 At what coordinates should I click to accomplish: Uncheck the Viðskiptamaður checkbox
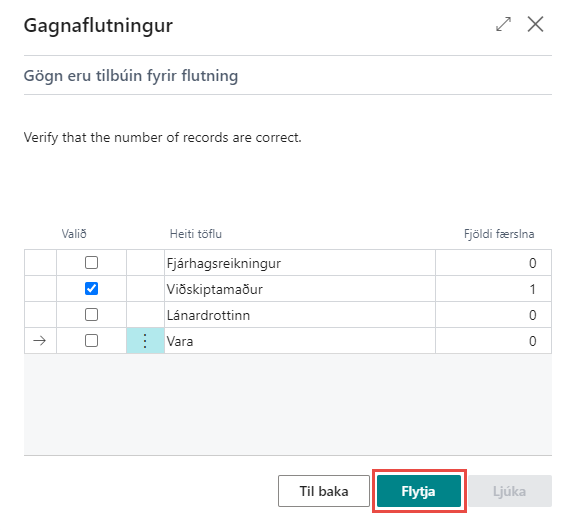click(91, 289)
